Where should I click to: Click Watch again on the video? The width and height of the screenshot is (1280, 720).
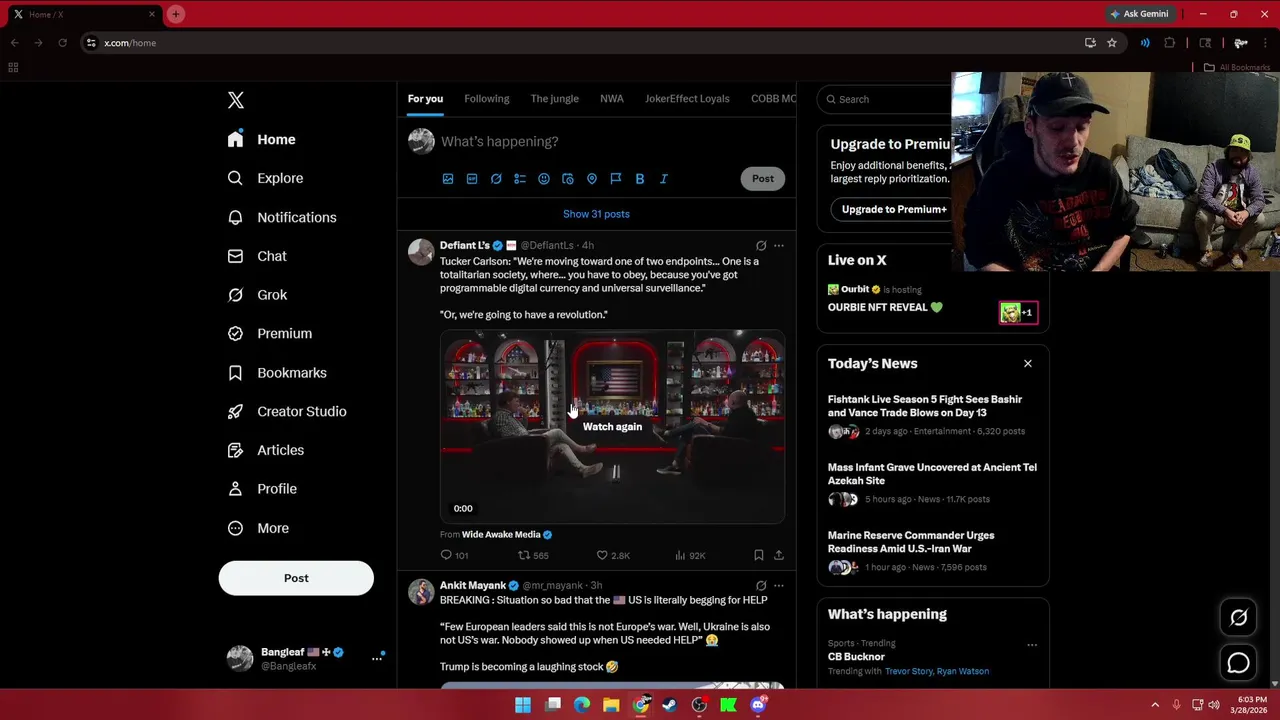tap(612, 427)
